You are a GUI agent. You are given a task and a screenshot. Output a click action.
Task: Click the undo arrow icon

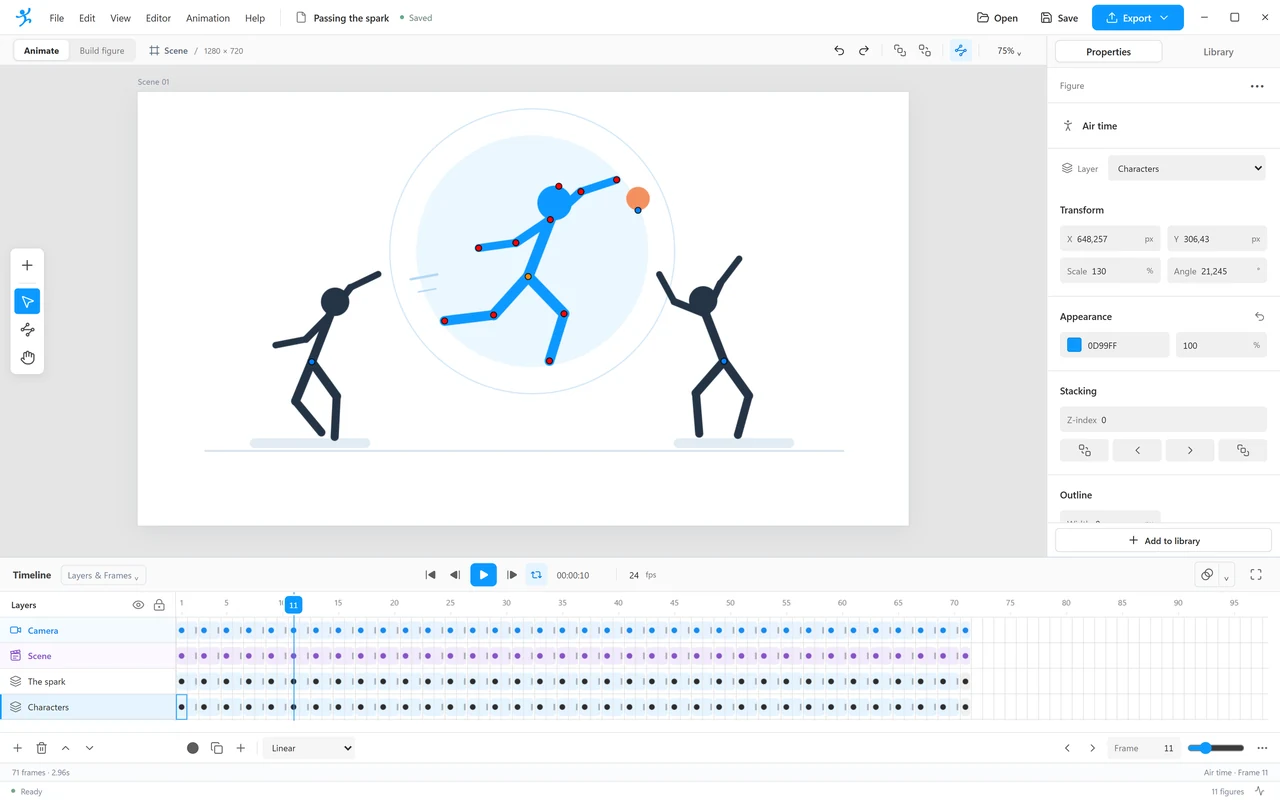click(839, 51)
